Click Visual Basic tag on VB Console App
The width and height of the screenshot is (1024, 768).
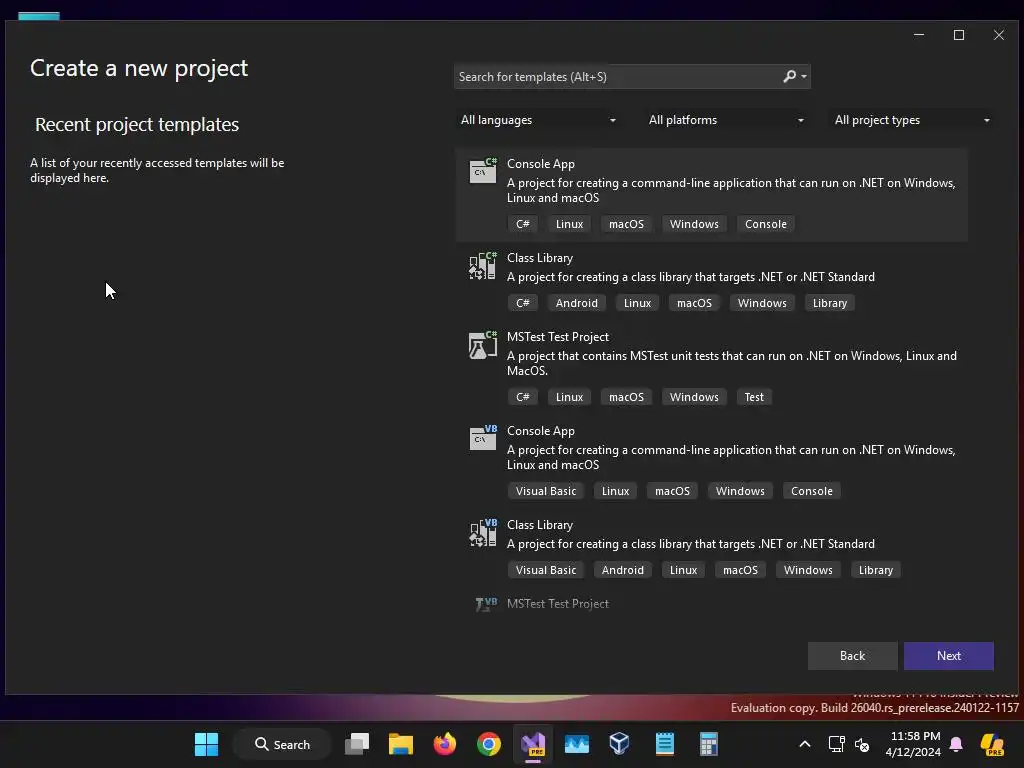[x=546, y=491]
